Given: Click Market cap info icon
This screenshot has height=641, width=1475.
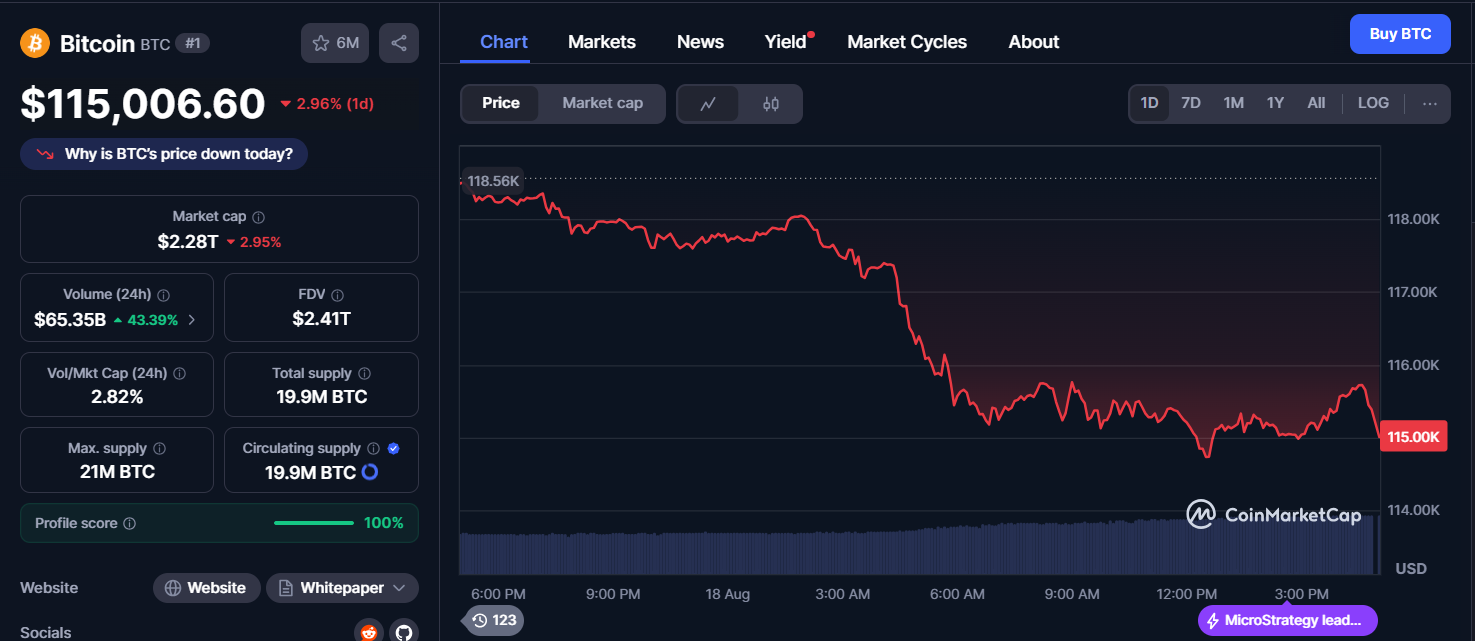Looking at the screenshot, I should point(259,217).
